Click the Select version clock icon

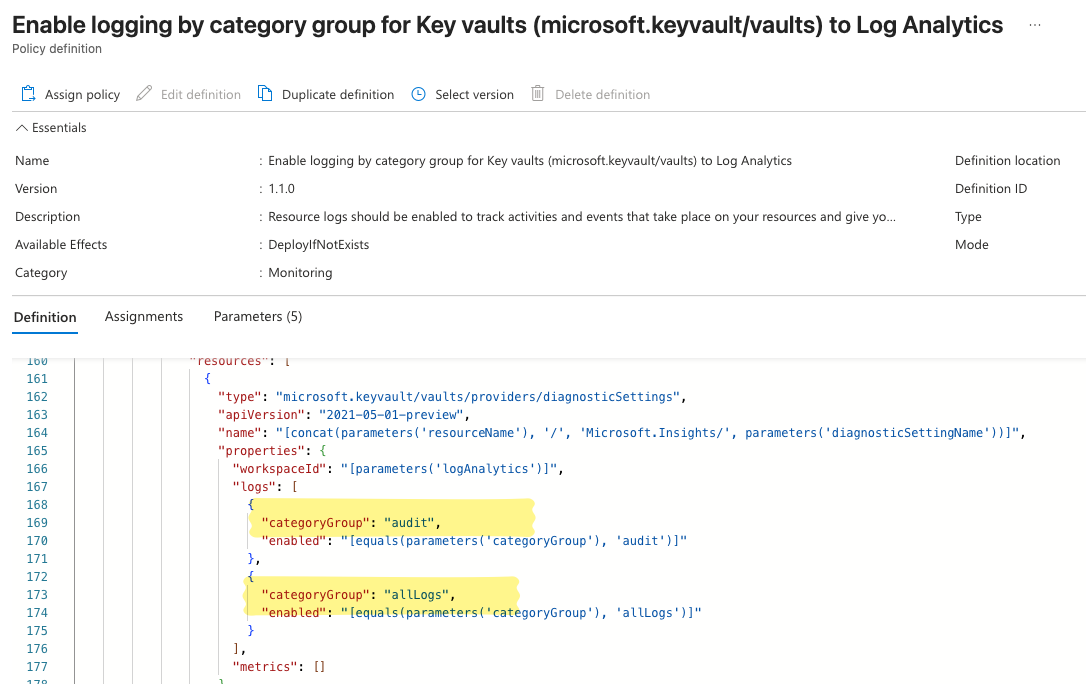click(x=418, y=94)
